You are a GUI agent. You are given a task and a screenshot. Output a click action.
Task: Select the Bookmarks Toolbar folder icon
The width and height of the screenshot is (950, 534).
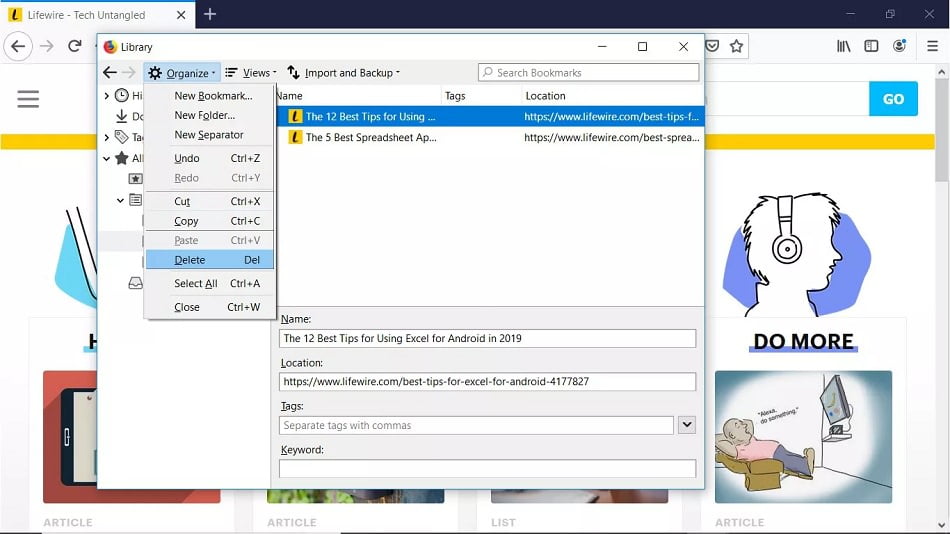(x=136, y=178)
